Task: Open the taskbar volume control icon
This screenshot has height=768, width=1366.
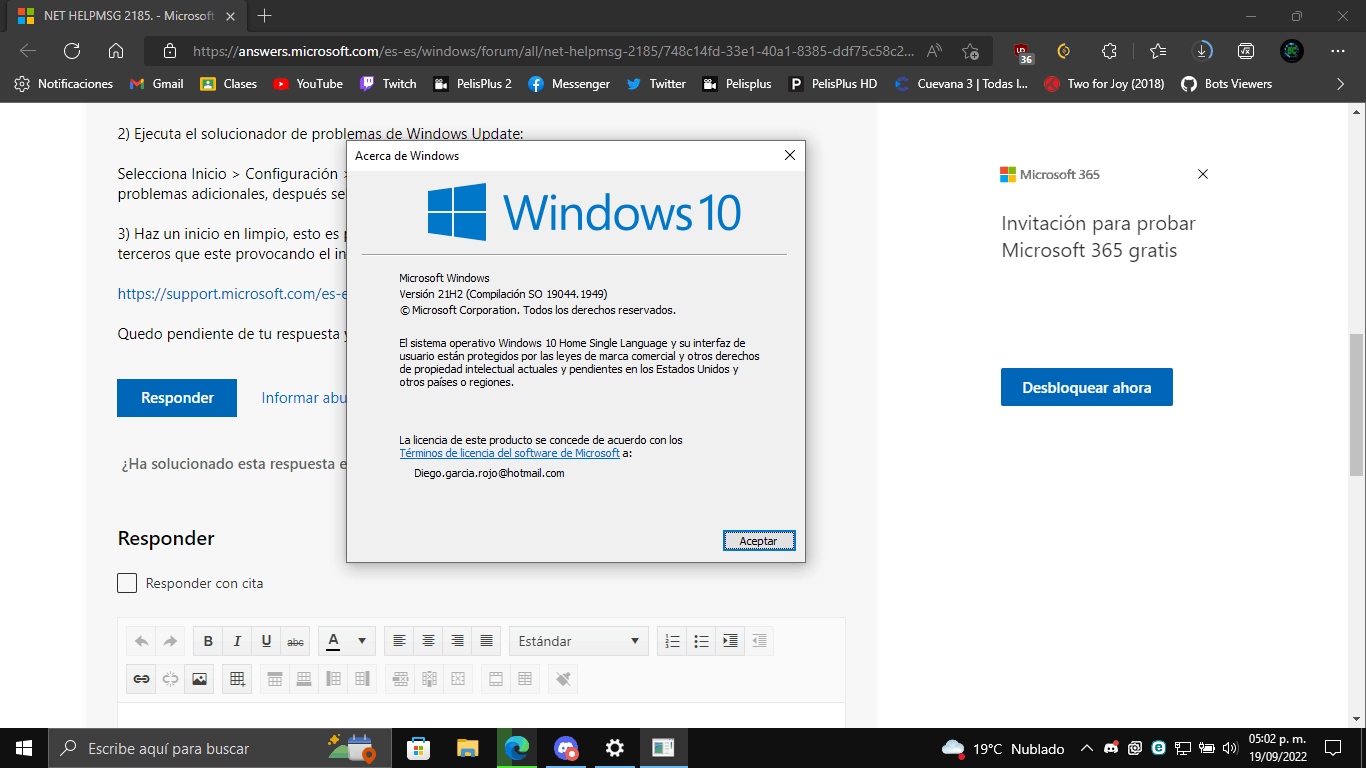Action: pyautogui.click(x=1230, y=748)
